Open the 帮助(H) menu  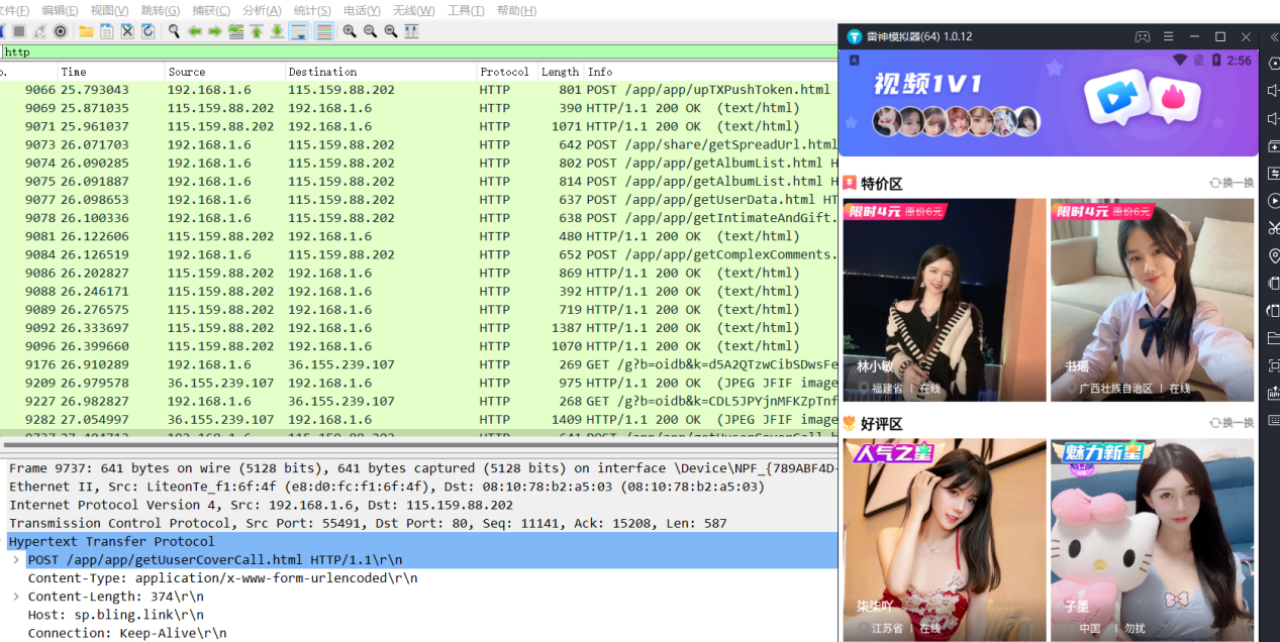517,10
